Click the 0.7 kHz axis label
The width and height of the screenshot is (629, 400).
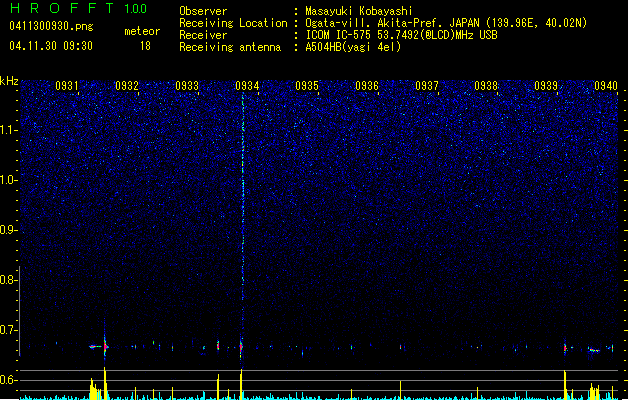(8, 330)
